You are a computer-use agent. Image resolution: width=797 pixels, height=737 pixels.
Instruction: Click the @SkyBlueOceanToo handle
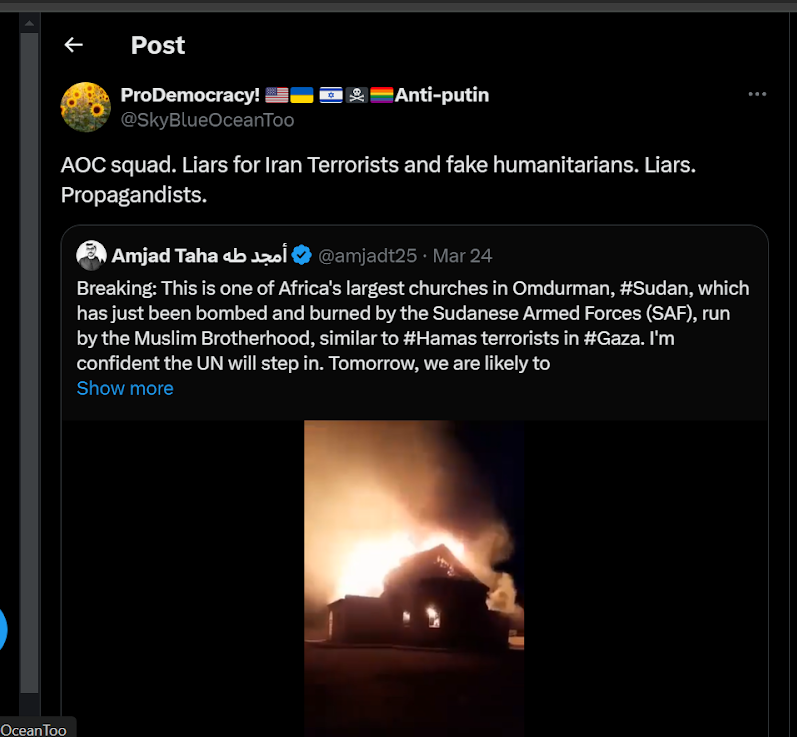click(207, 120)
